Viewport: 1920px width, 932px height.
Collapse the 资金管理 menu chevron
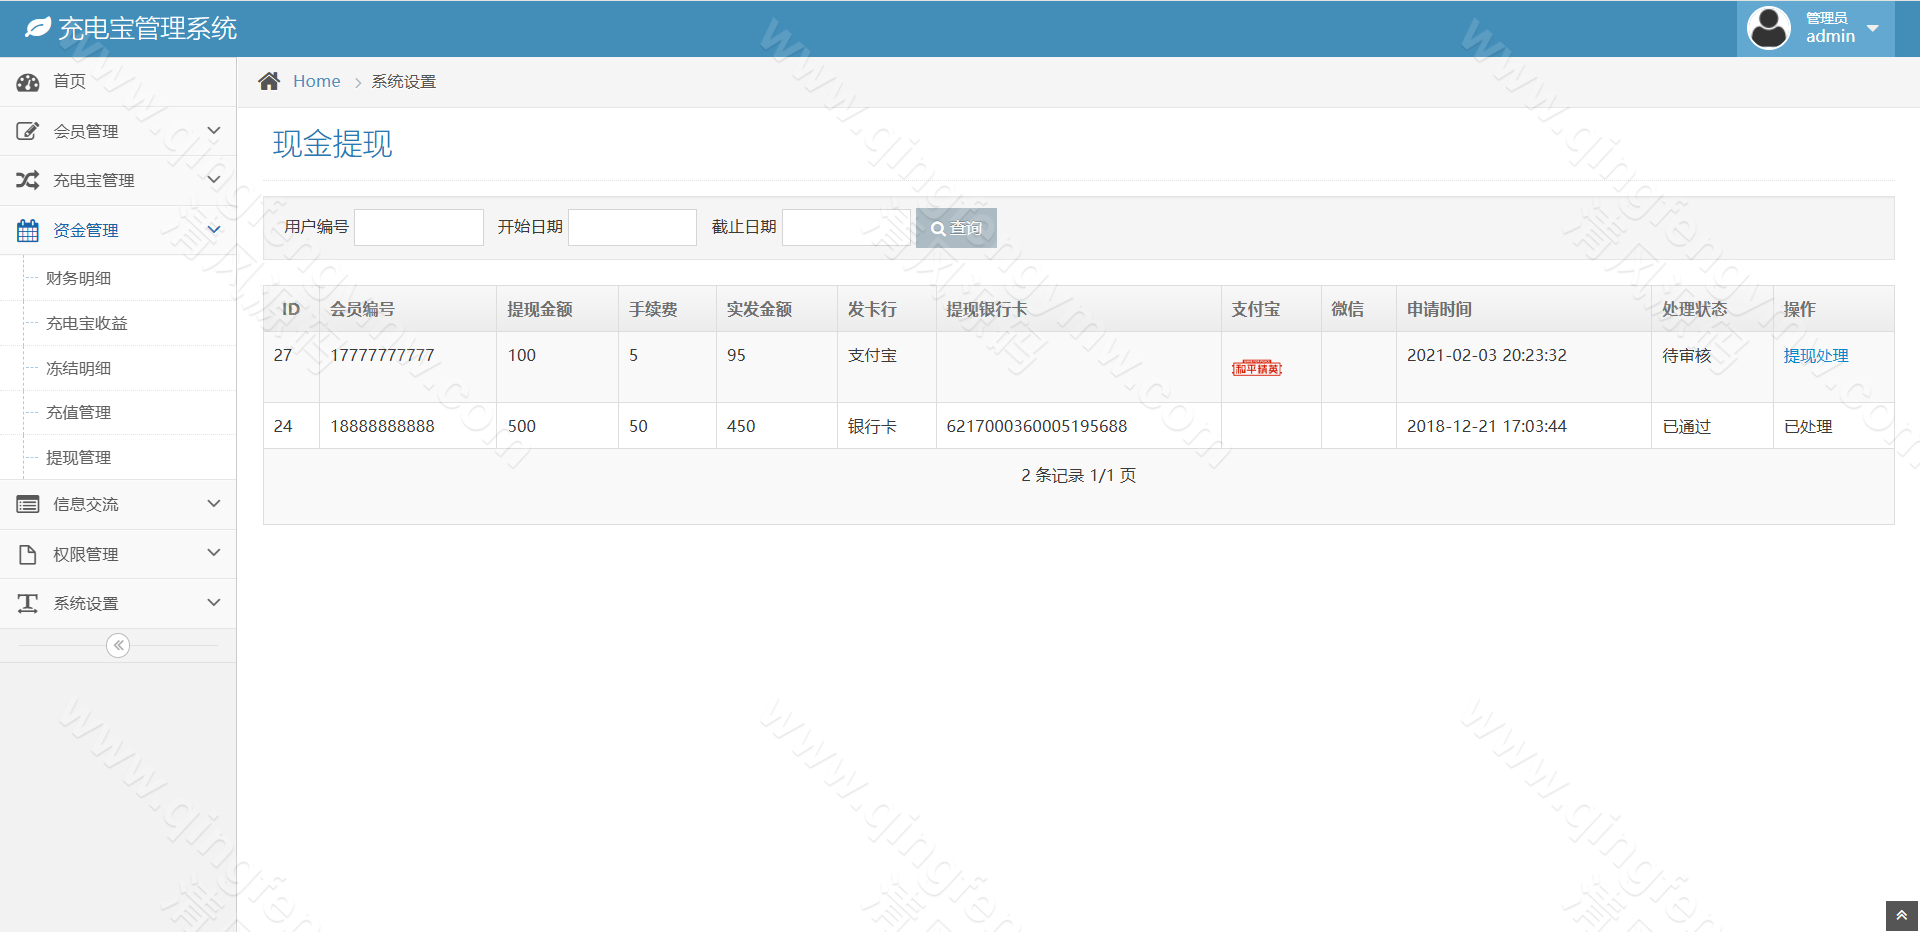click(x=213, y=229)
